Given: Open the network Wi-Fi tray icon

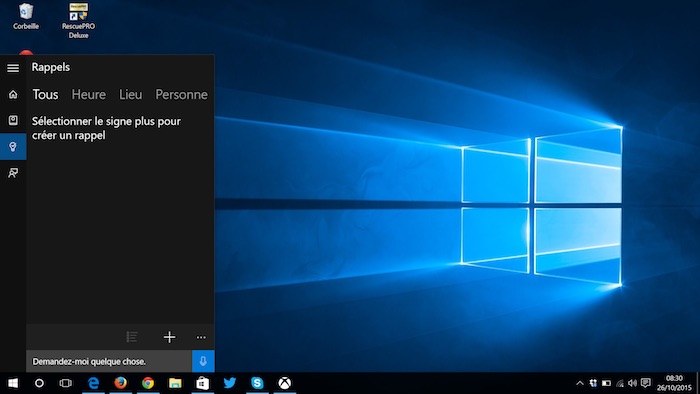Looking at the screenshot, I should [x=620, y=383].
